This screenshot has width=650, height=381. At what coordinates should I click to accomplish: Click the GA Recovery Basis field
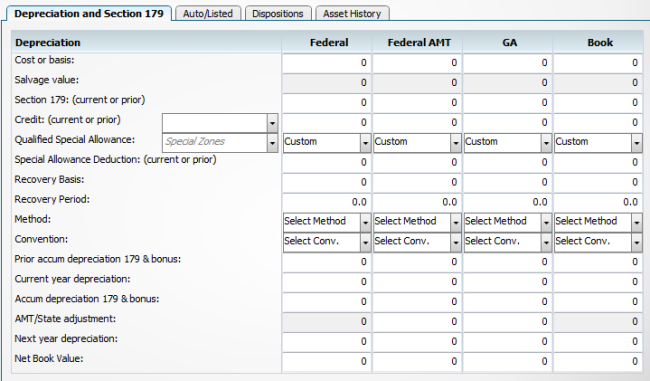507,182
